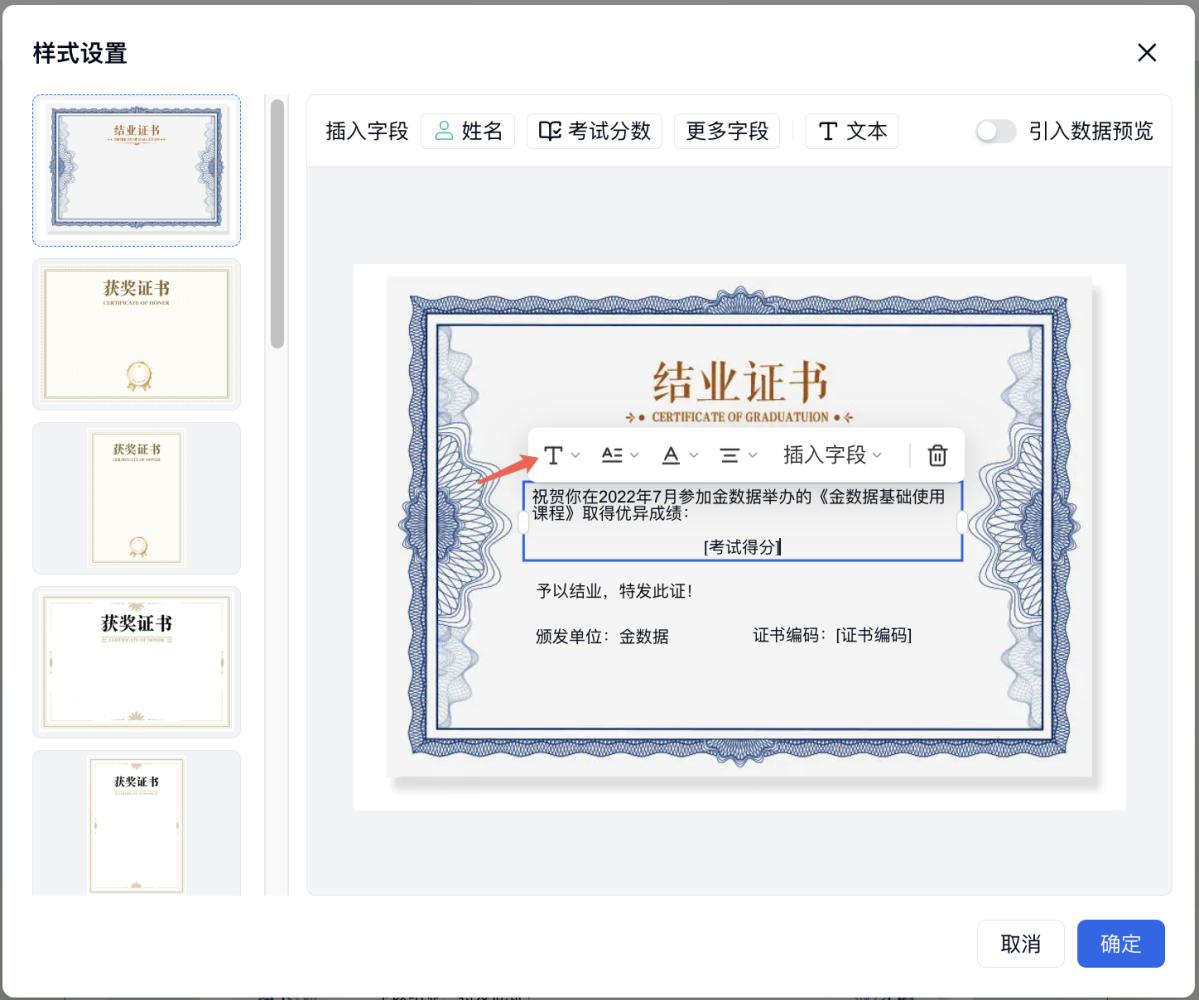The width and height of the screenshot is (1199, 1000).
Task: Click the text alignment icon
Action: click(730, 456)
